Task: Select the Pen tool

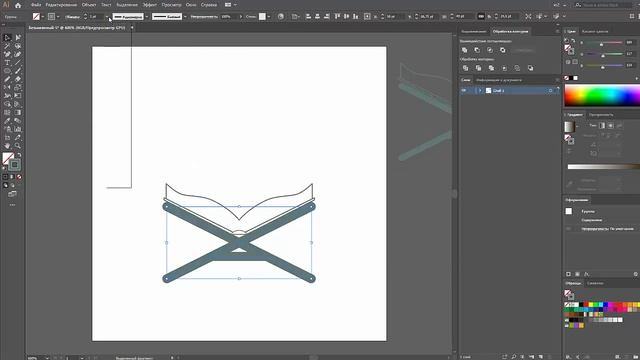Action: (x=7, y=54)
